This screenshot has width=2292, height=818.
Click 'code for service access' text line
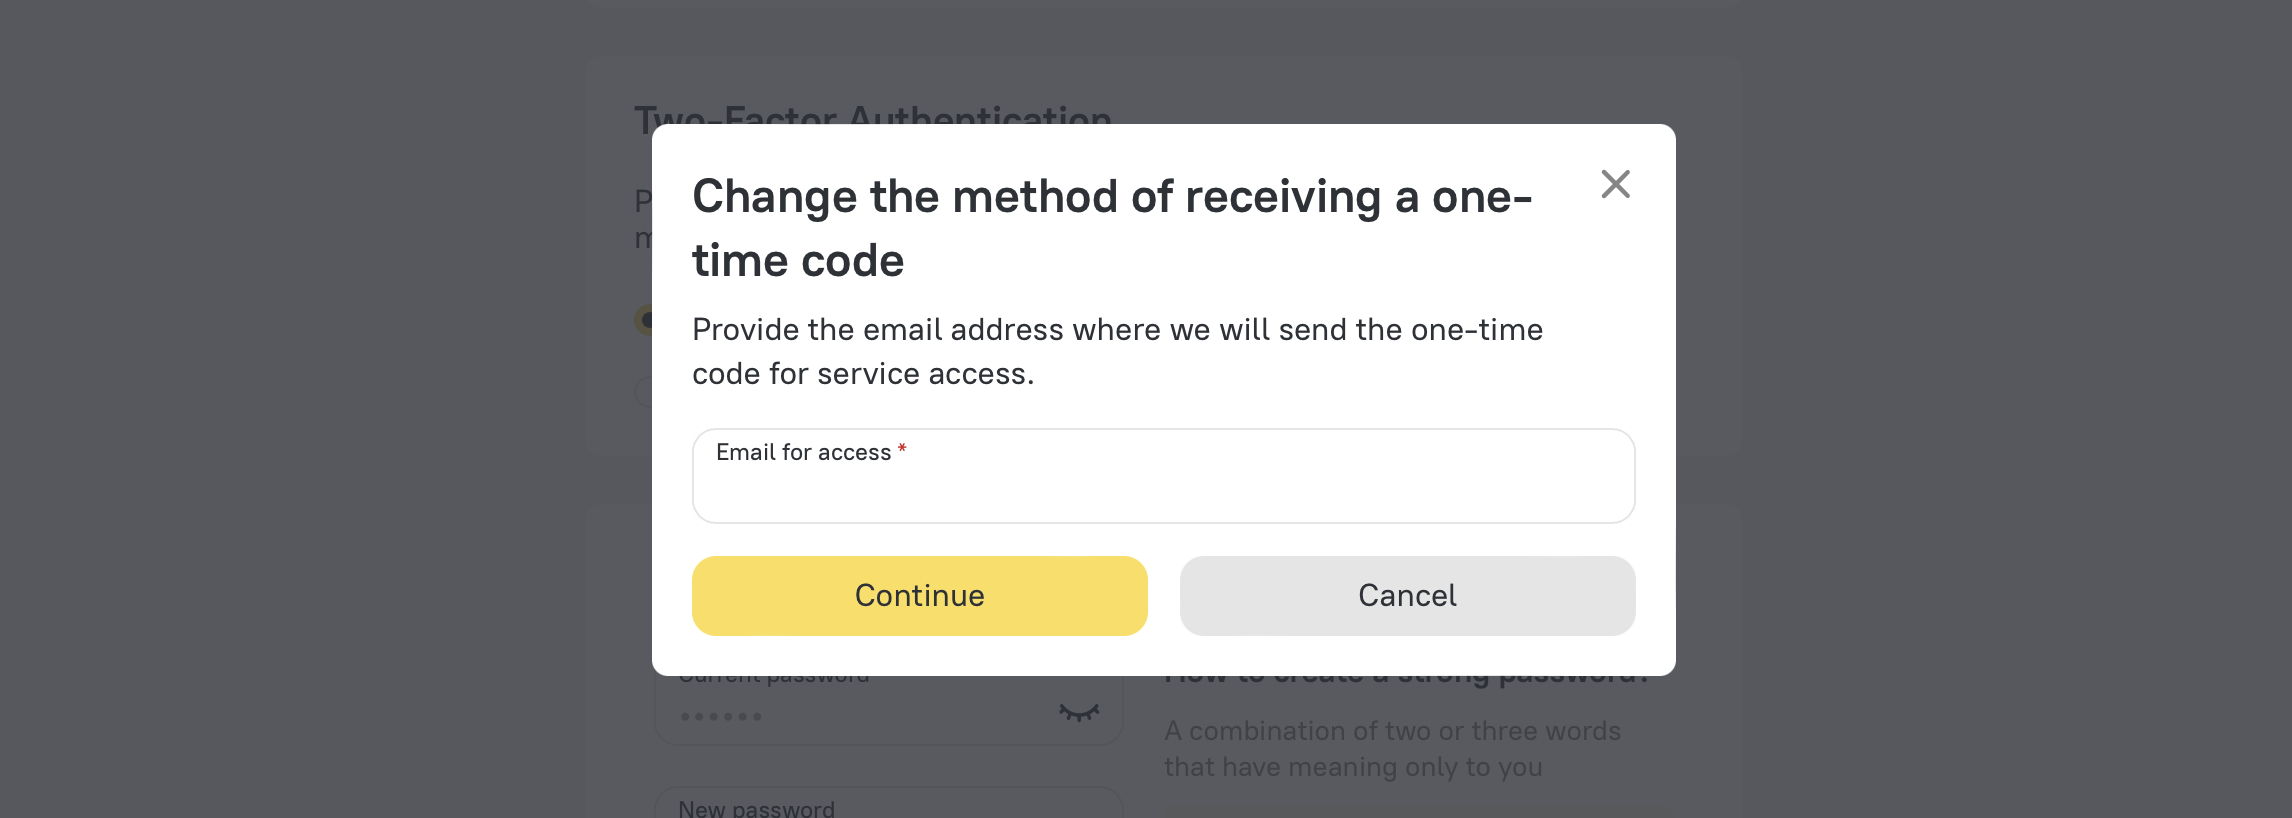862,374
